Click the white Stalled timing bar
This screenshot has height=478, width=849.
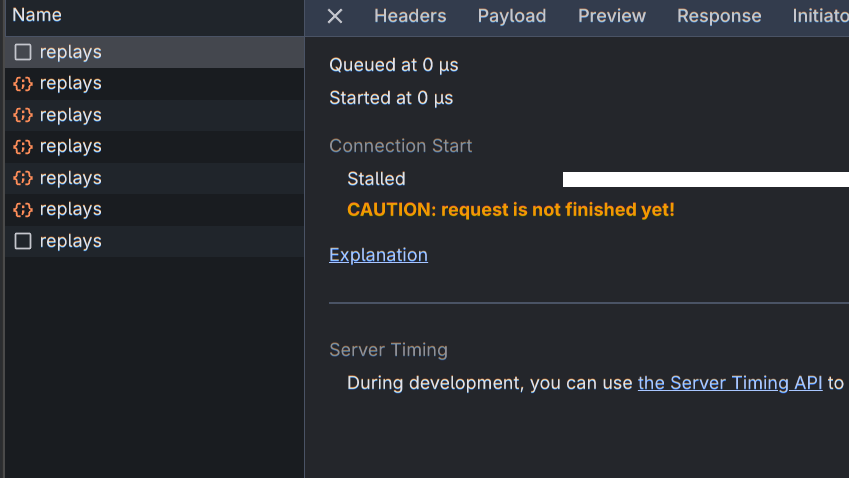pyautogui.click(x=705, y=180)
